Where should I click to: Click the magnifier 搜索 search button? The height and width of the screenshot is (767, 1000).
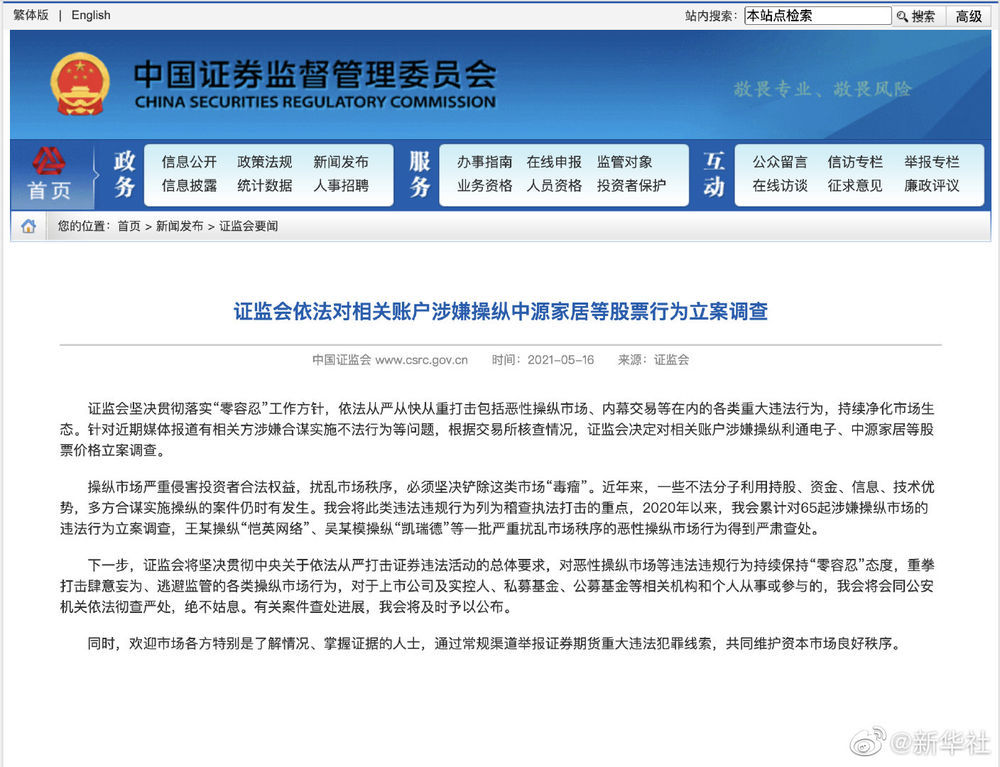(x=916, y=16)
